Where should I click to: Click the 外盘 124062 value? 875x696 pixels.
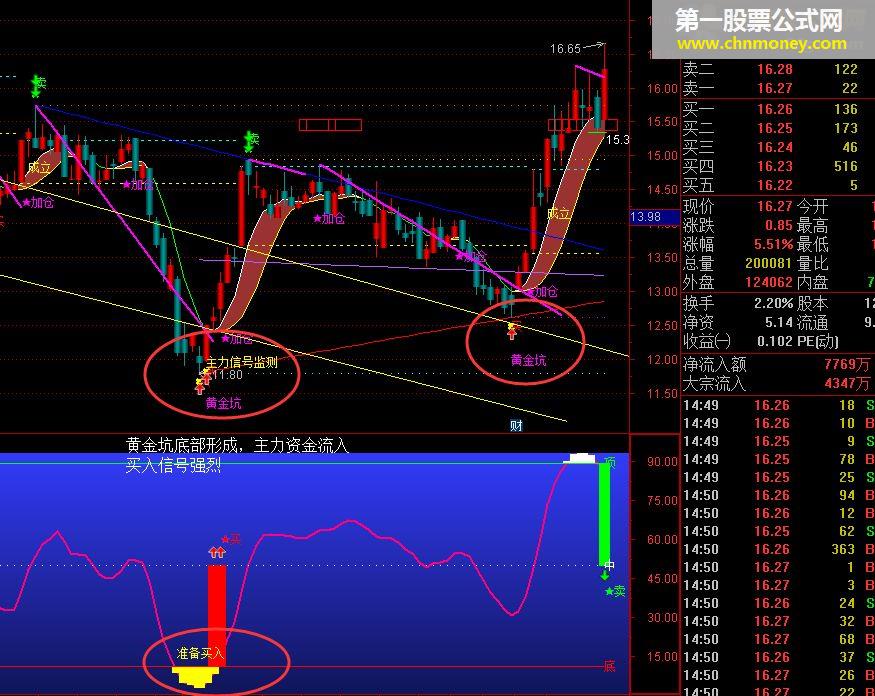pos(768,282)
